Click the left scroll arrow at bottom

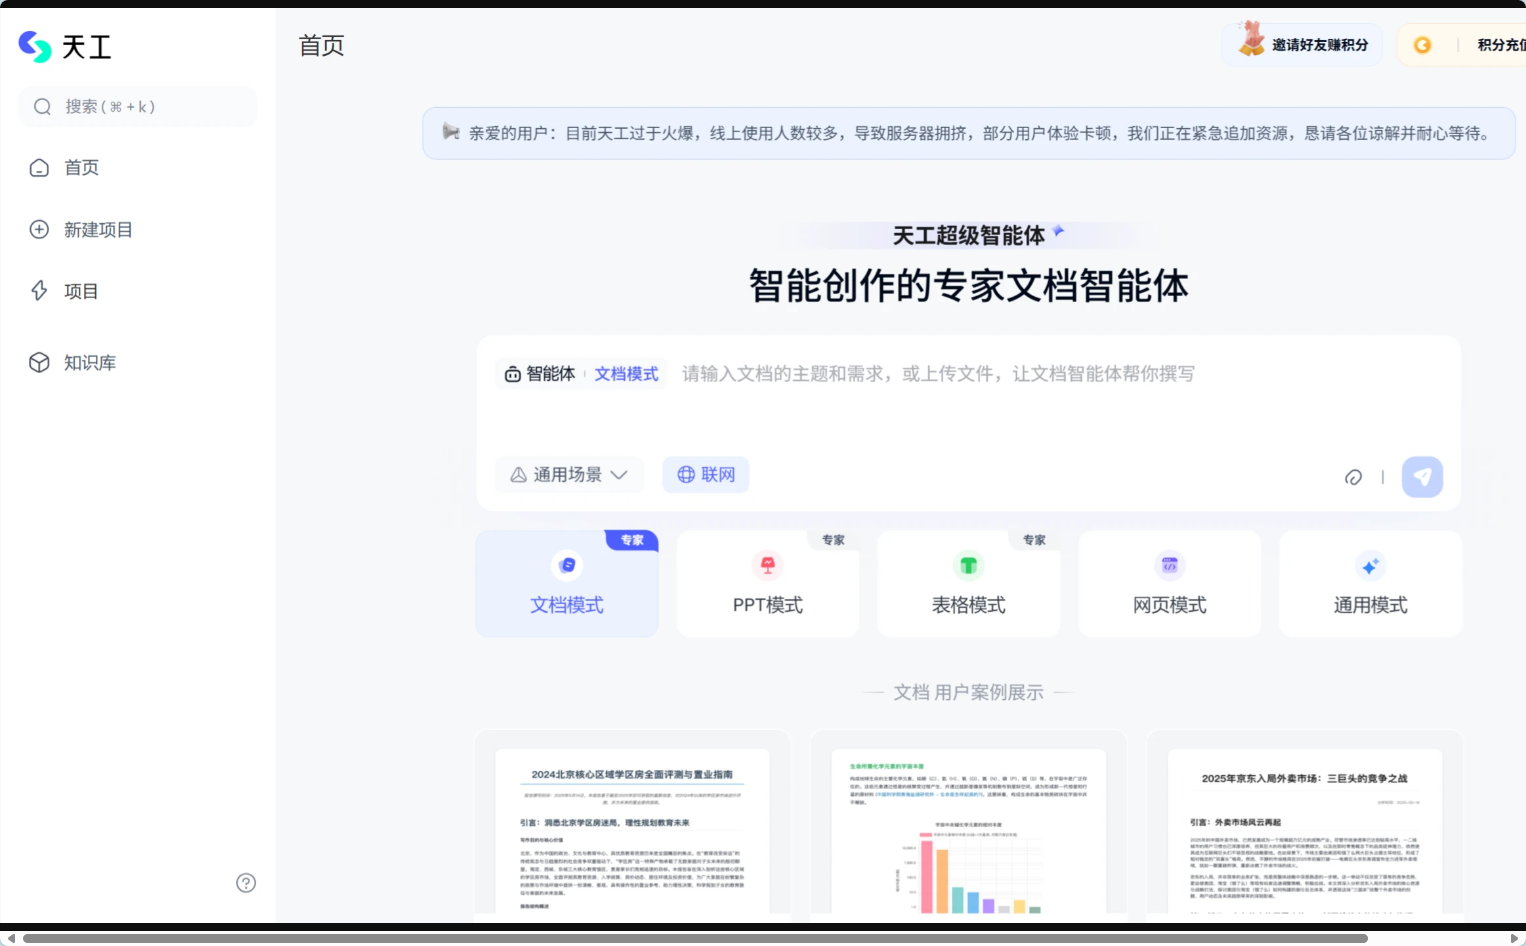tap(10, 938)
